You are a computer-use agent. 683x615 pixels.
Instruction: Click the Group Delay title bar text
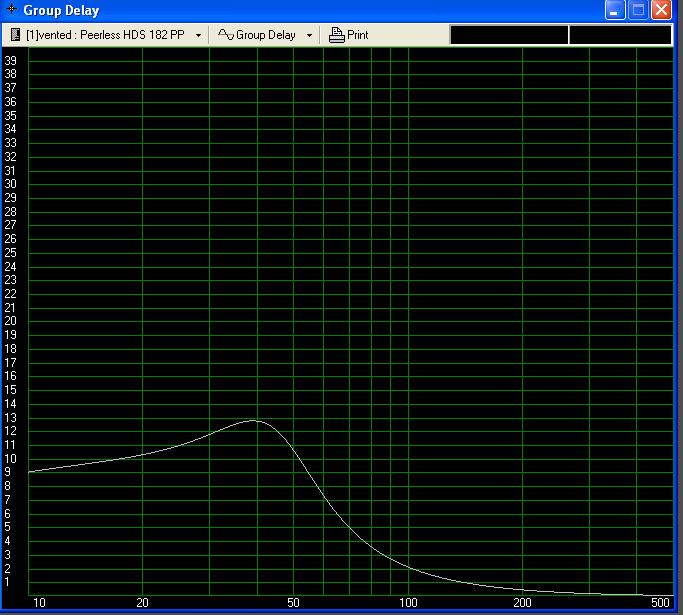tap(61, 10)
